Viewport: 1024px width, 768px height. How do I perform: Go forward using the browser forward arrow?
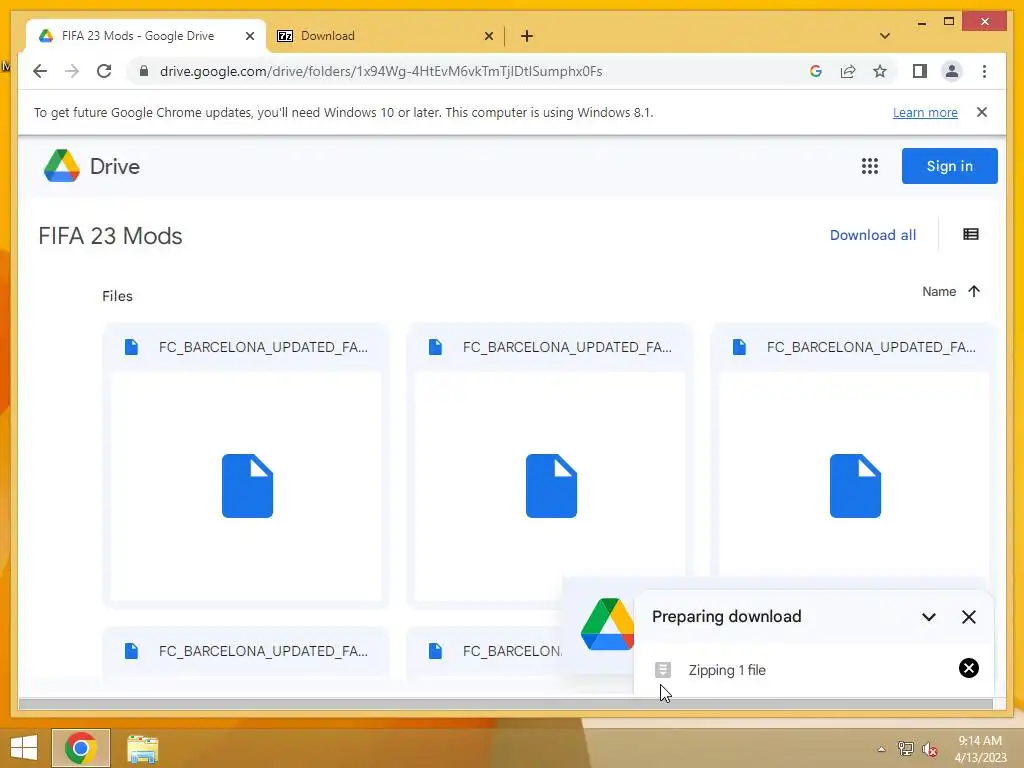(72, 71)
